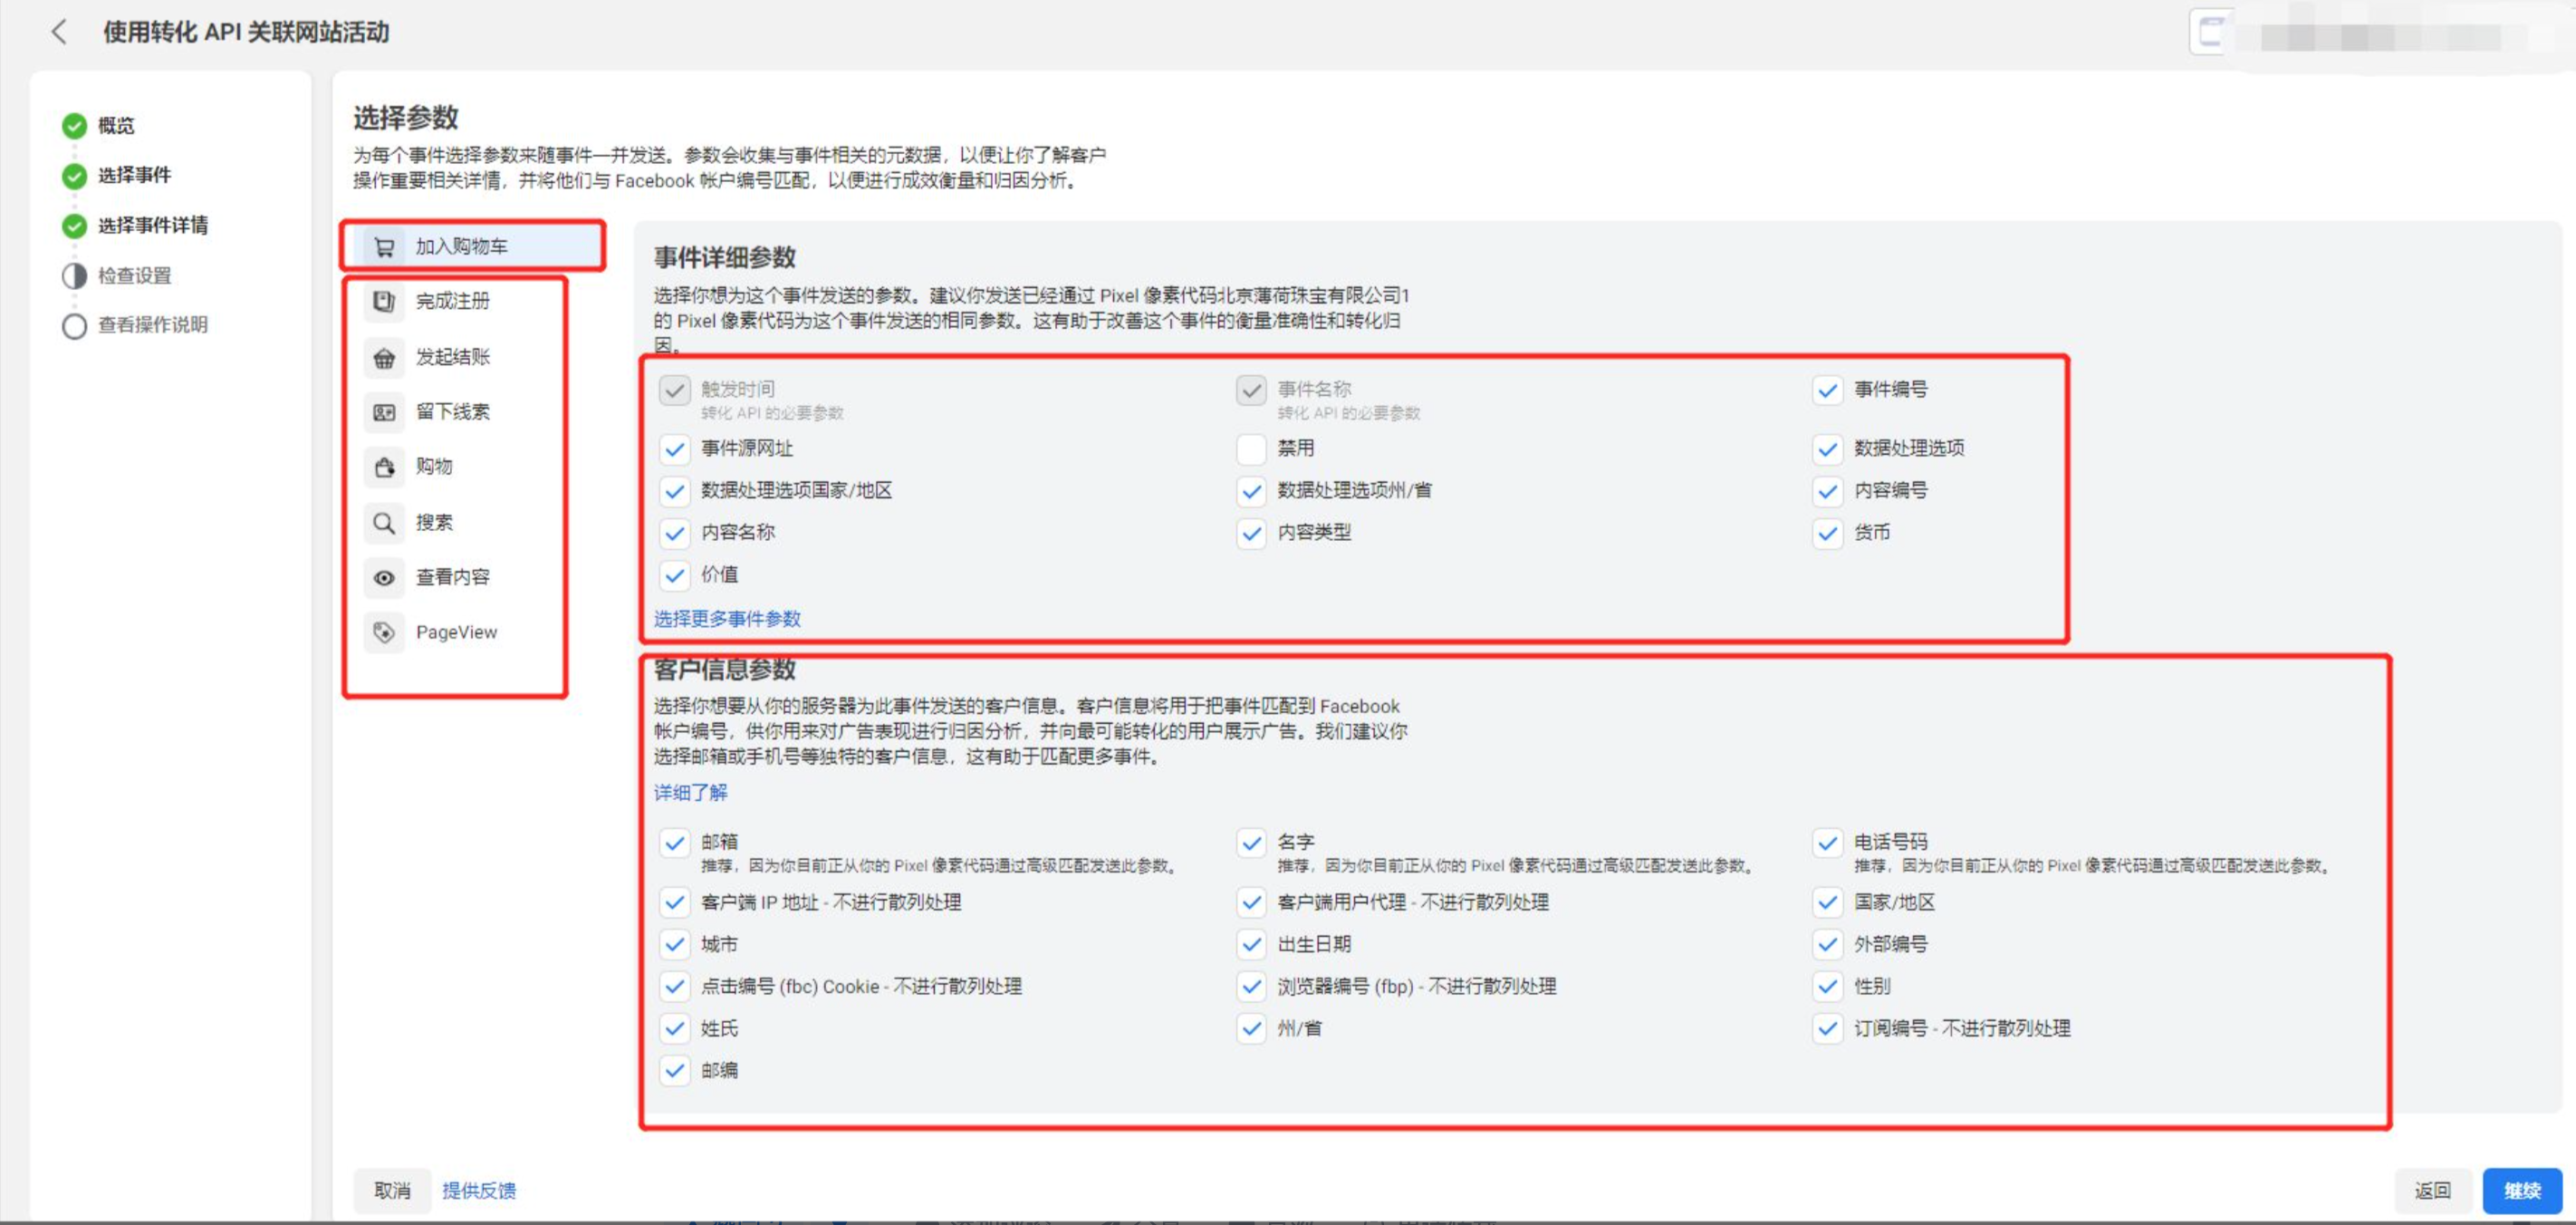The height and width of the screenshot is (1225, 2576).
Task: Select the 完成注册 registration event icon
Action: tap(385, 300)
